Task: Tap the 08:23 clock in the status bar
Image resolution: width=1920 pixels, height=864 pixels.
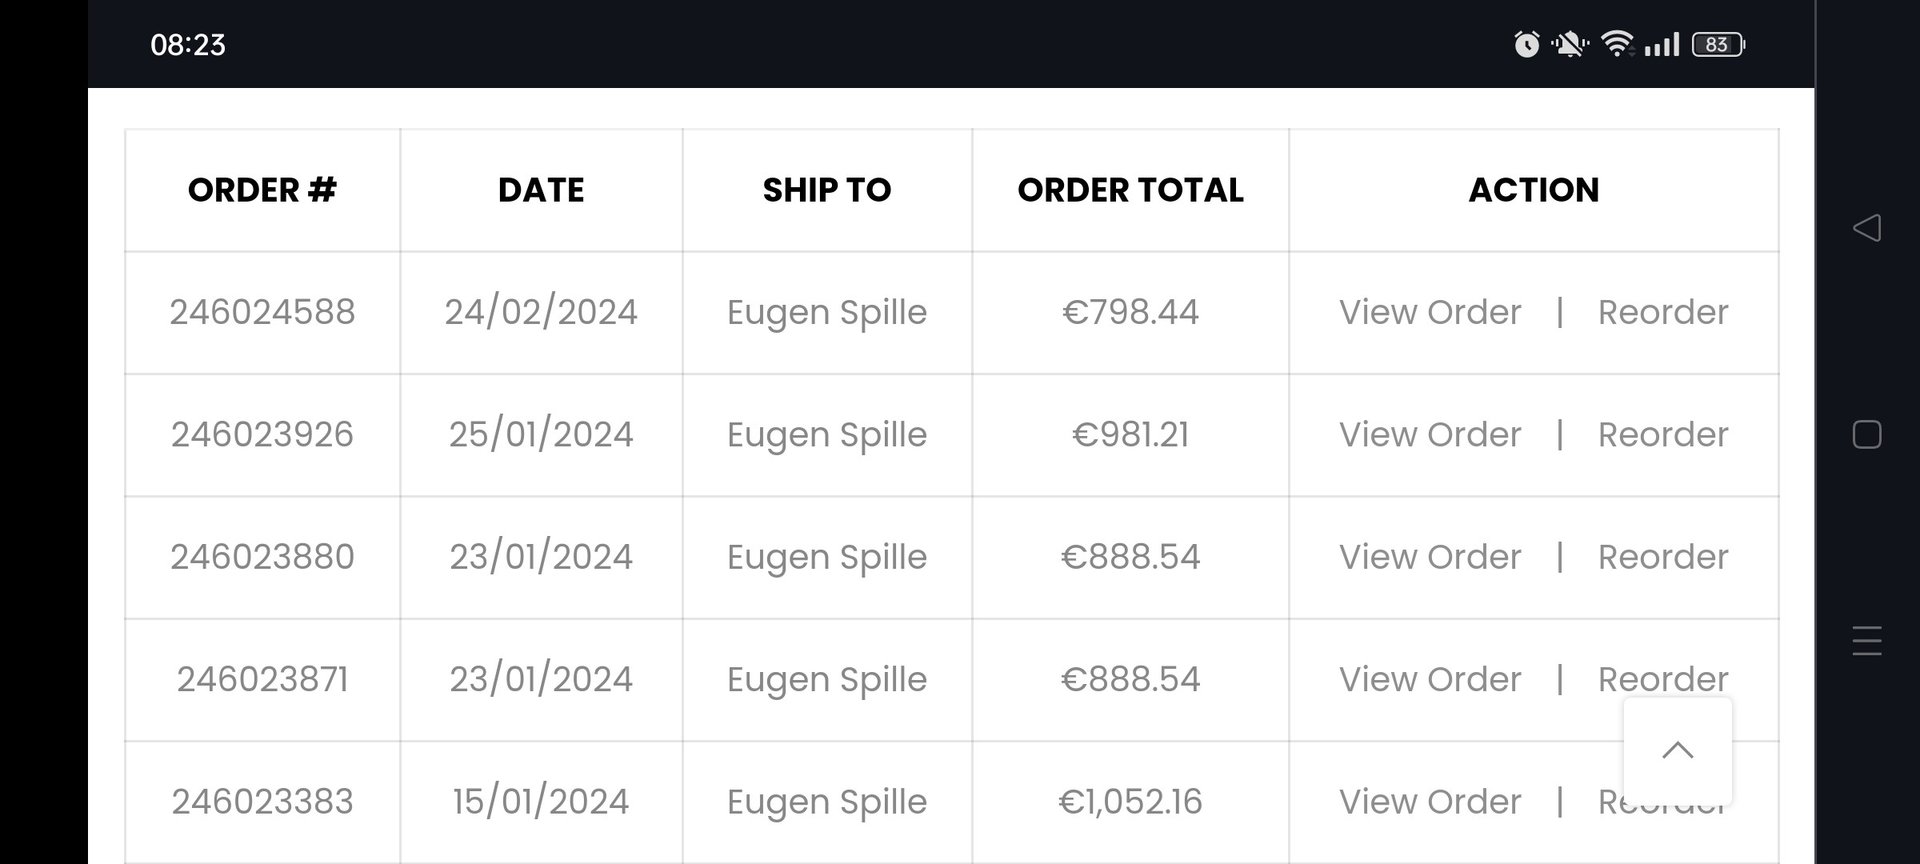Action: (x=188, y=45)
